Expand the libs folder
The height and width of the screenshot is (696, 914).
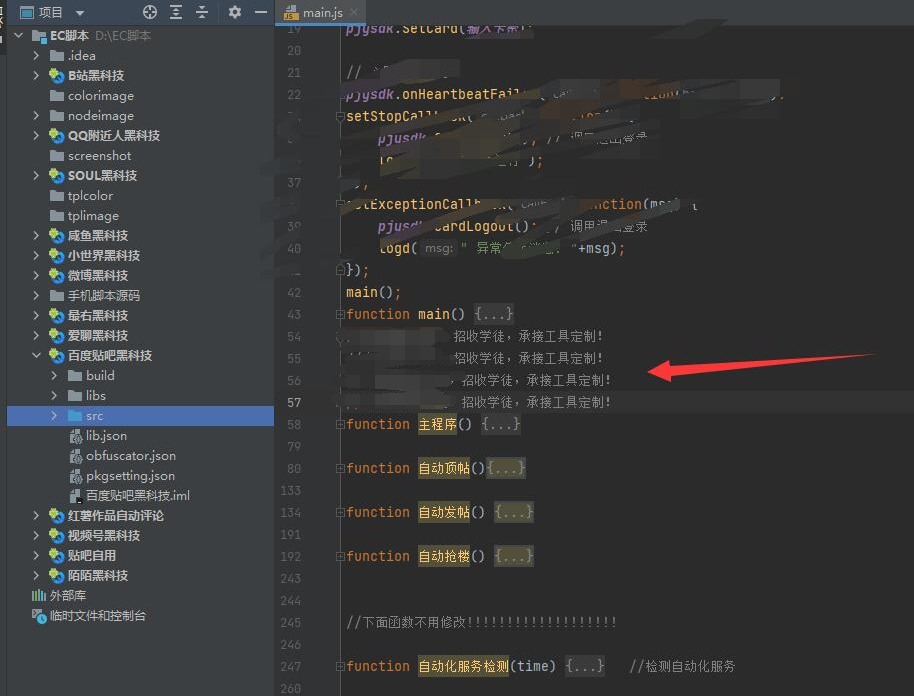[54, 396]
